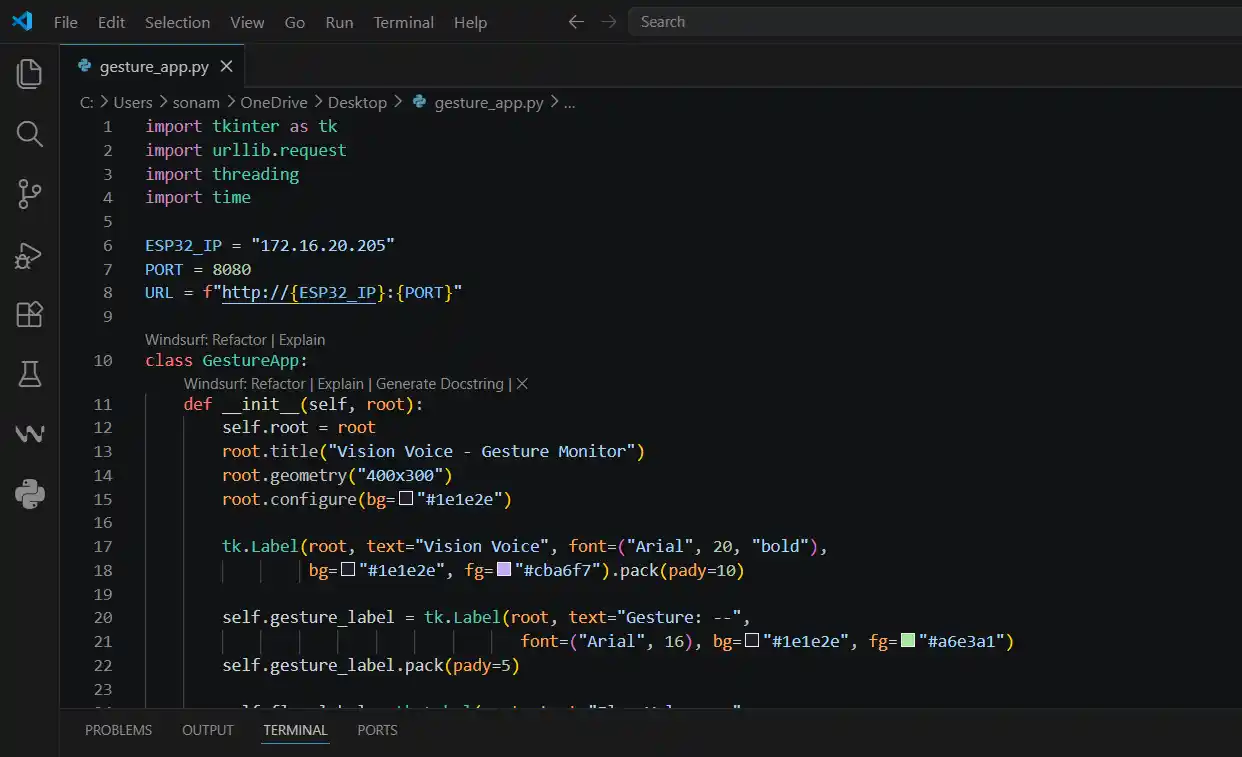The width and height of the screenshot is (1242, 757).
Task: Expand the 'Users' breadcrumb segment
Action: (133, 102)
